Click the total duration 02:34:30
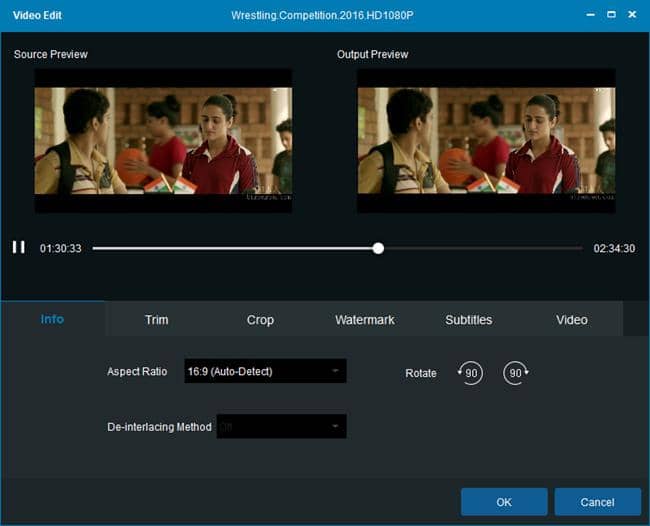 (x=614, y=248)
